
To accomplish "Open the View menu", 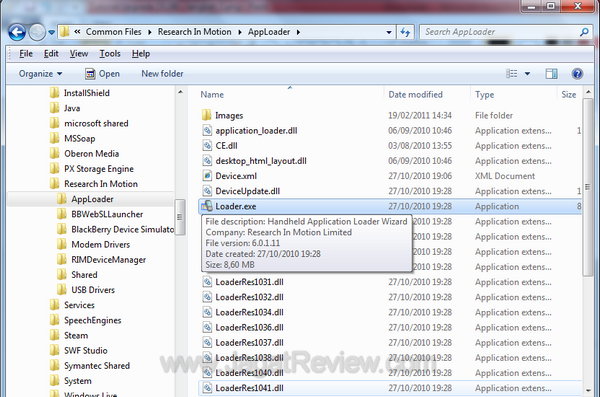I will 78,54.
